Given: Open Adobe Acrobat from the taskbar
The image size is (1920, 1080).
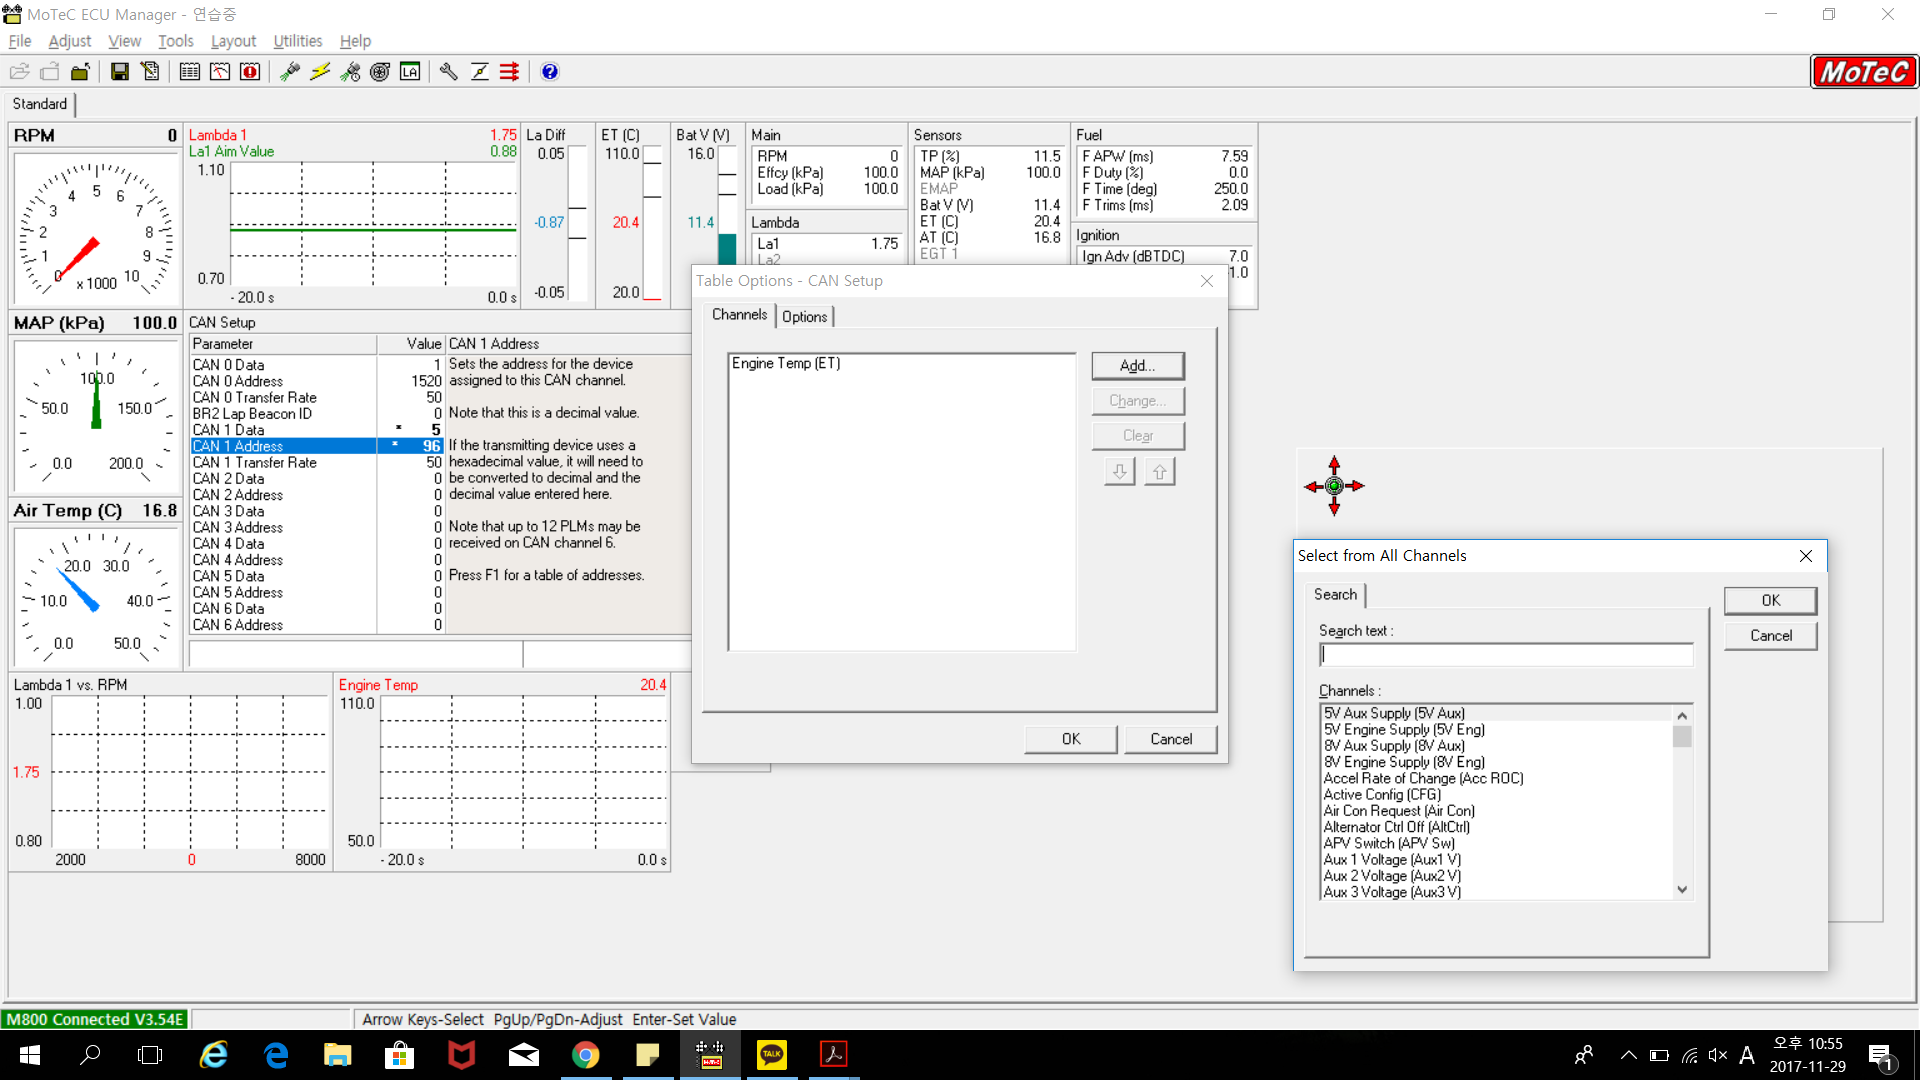Looking at the screenshot, I should (834, 1055).
